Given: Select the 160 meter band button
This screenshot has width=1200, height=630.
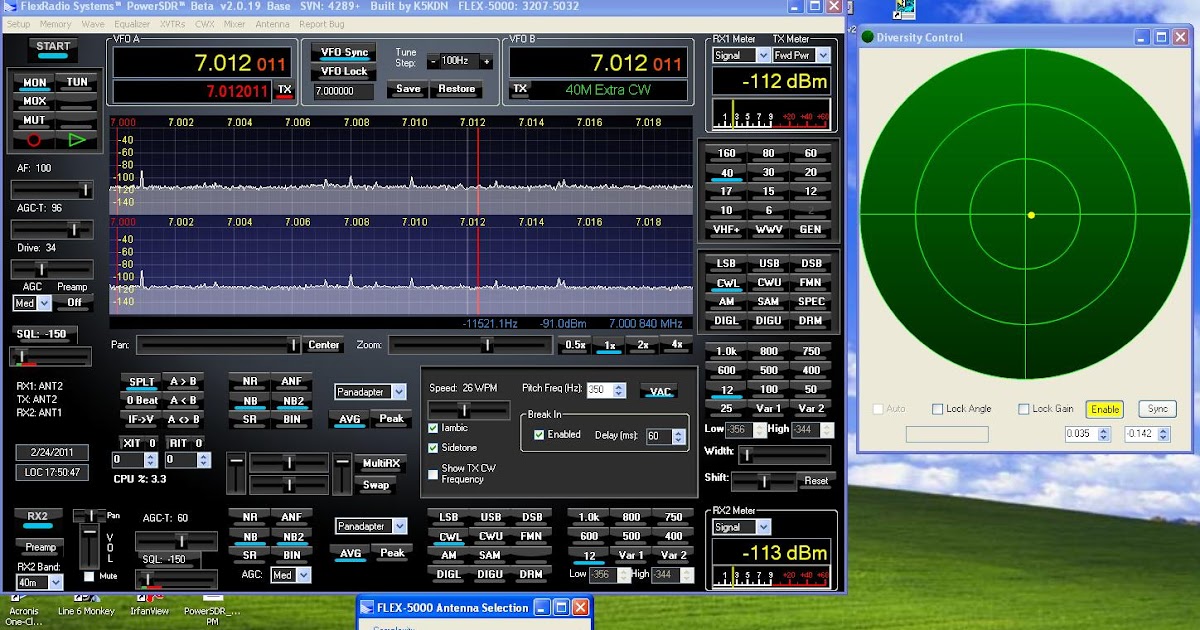Looking at the screenshot, I should coord(726,153).
